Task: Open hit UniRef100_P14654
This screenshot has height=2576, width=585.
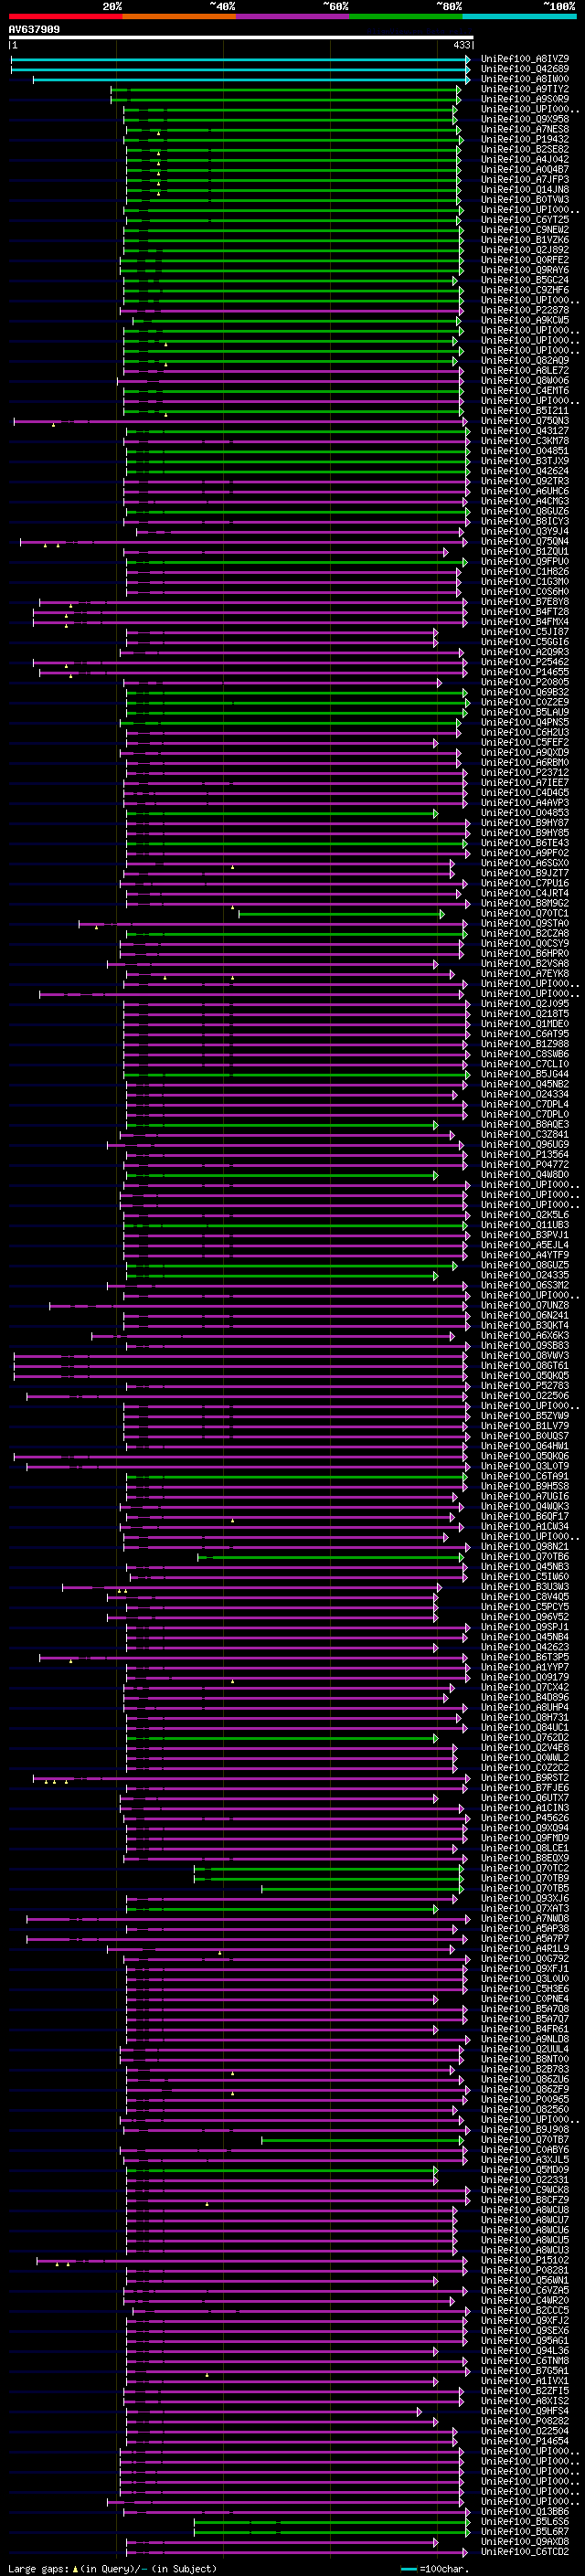Action: [525, 2441]
